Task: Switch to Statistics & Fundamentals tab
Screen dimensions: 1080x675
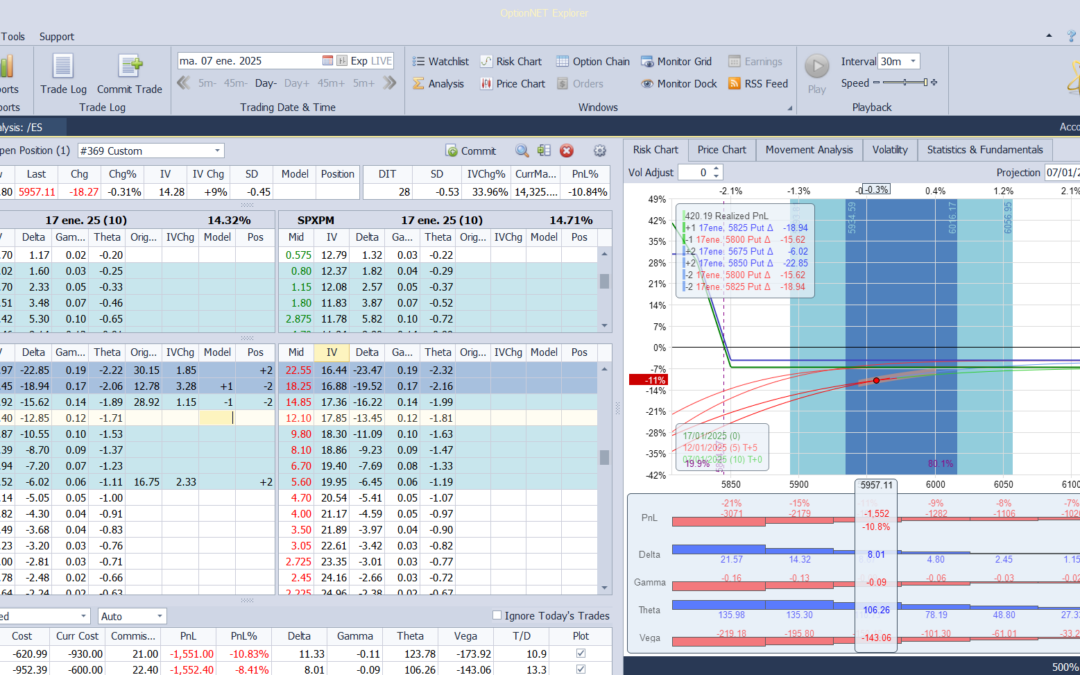Action: click(985, 149)
